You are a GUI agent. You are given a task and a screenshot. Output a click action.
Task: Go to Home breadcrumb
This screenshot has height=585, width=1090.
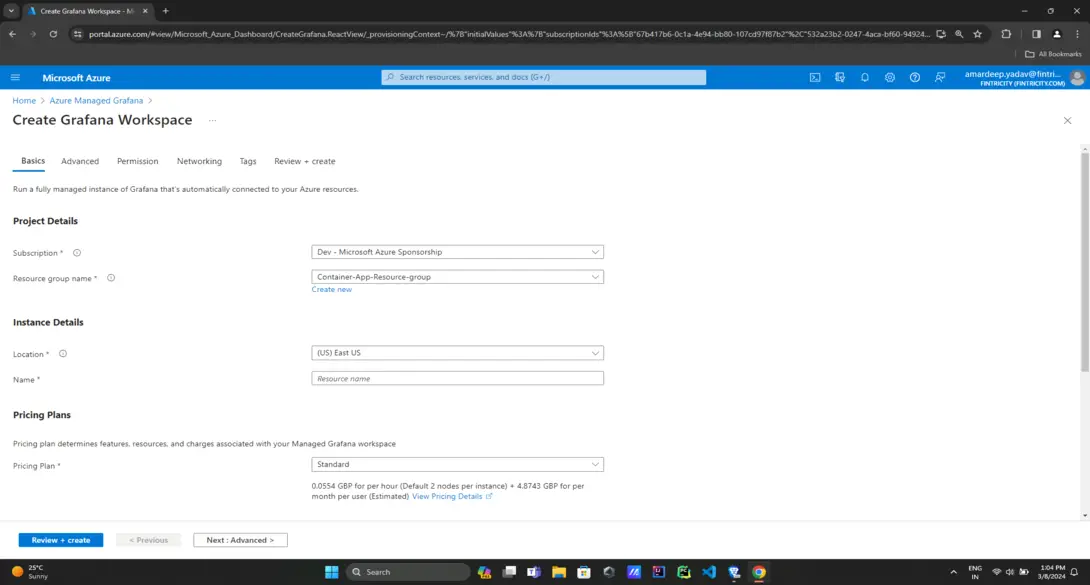(x=24, y=101)
